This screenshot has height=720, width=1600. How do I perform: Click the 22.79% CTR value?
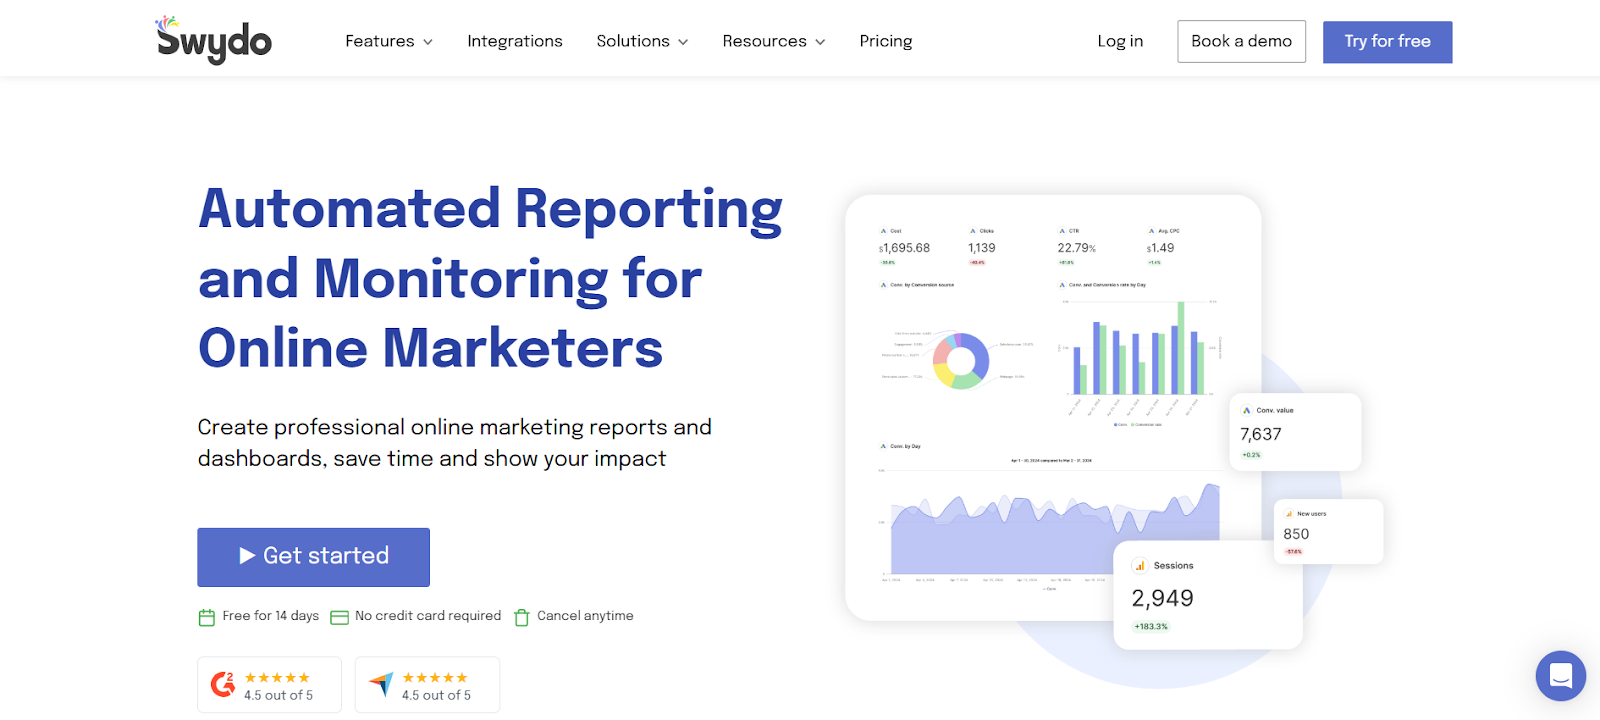[1077, 248]
